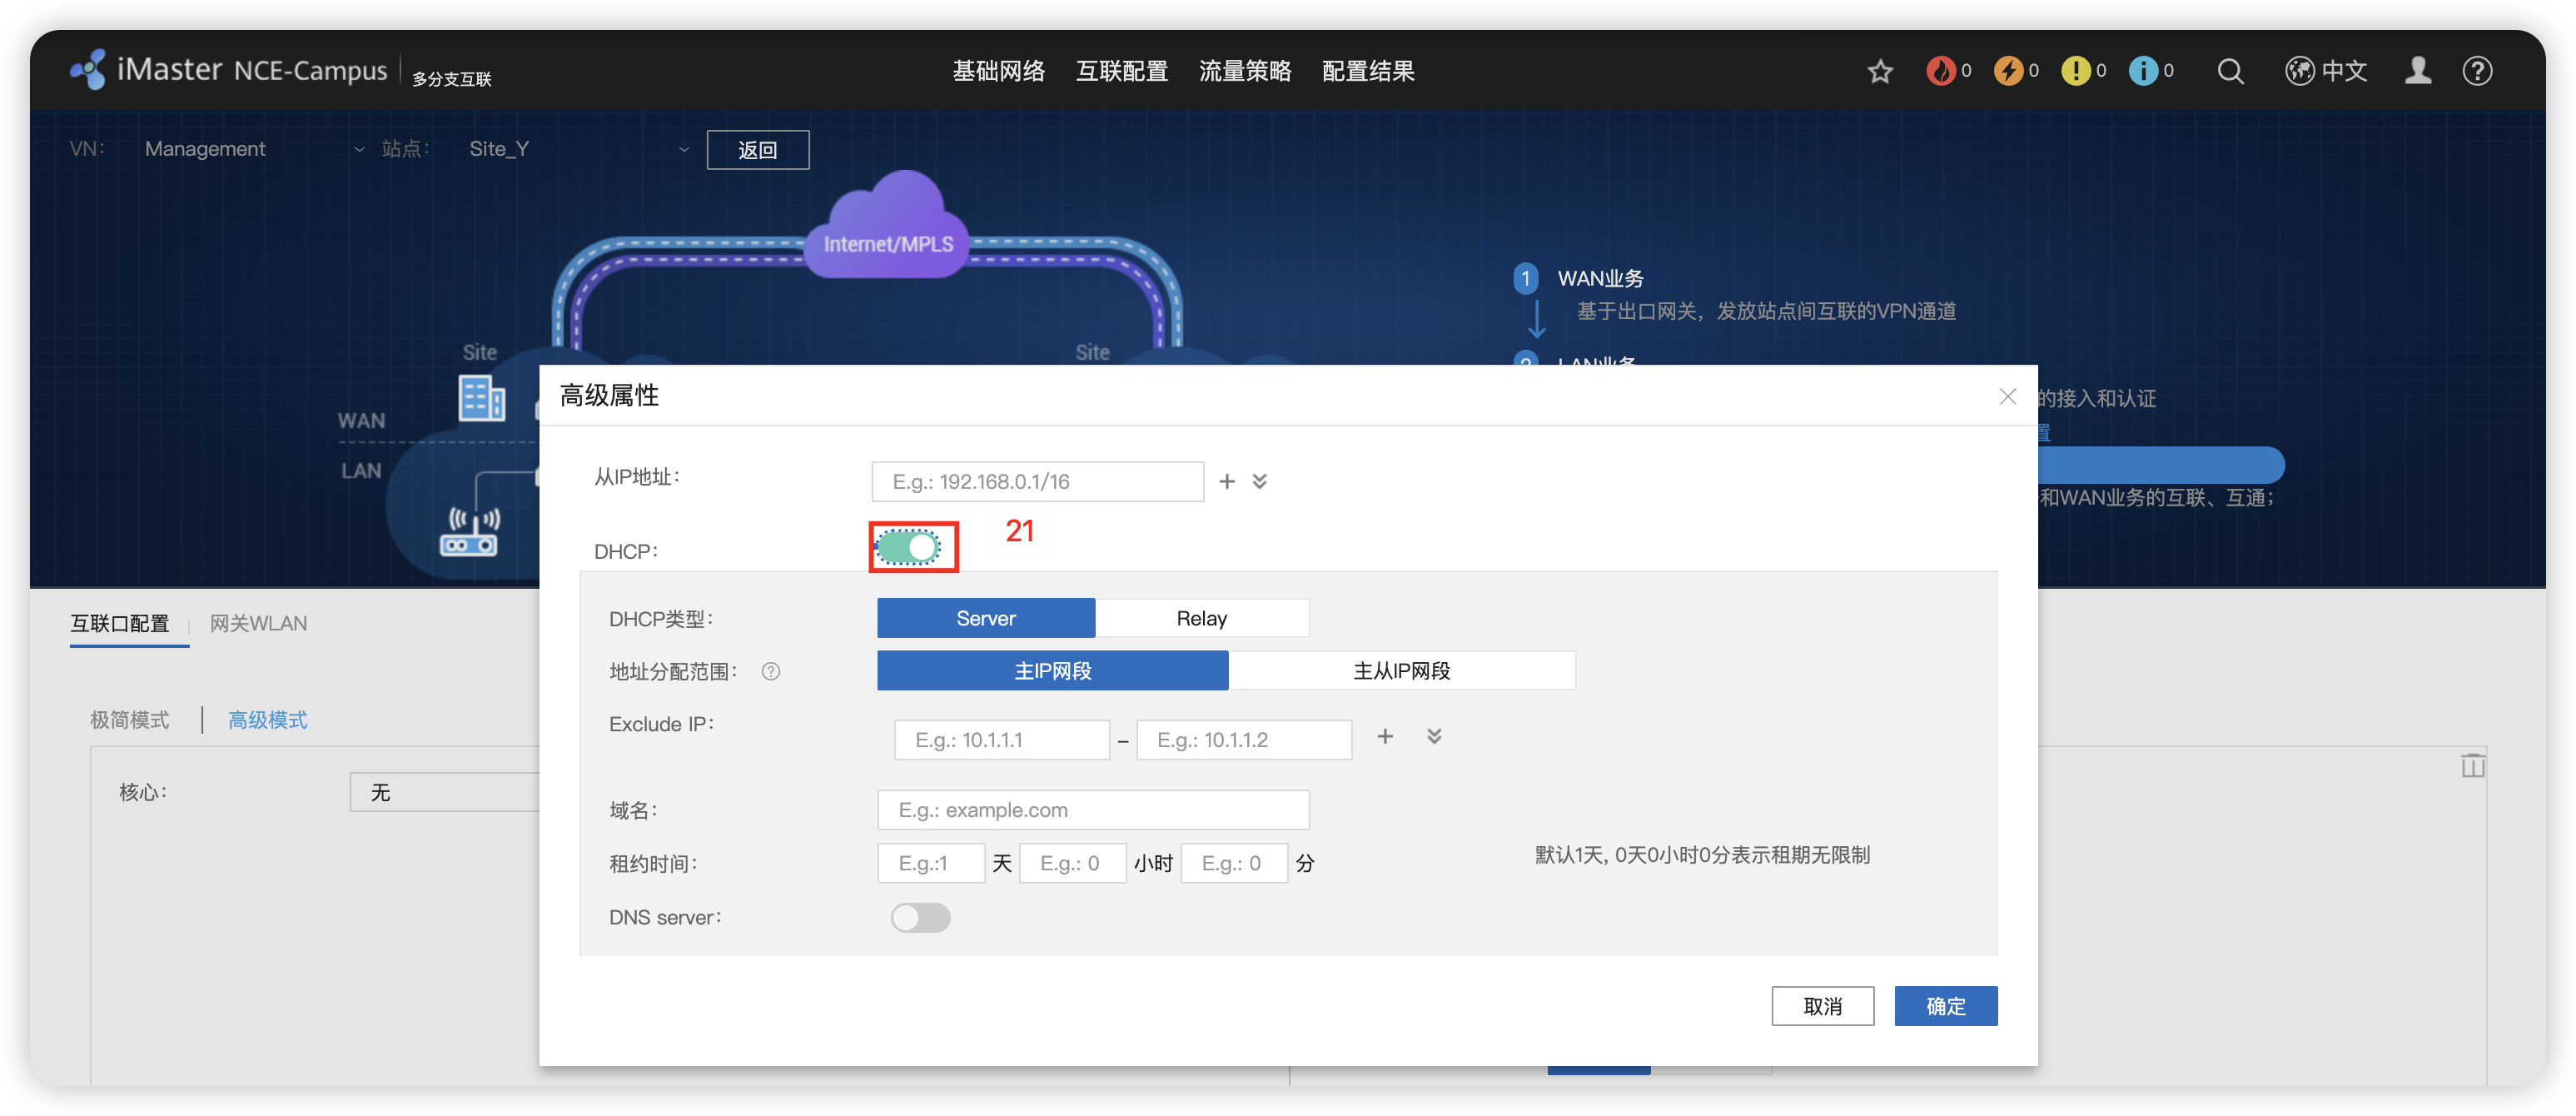Open the info events icon
This screenshot has height=1116, width=2576.
click(2144, 70)
